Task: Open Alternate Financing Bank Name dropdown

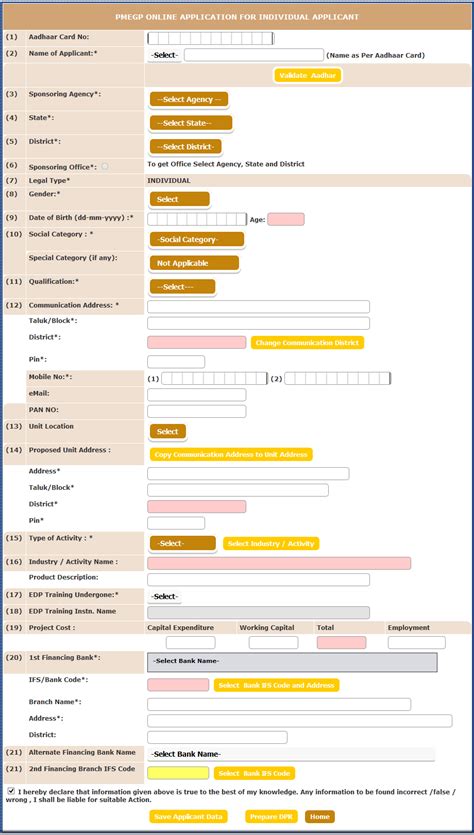Action: click(x=291, y=754)
